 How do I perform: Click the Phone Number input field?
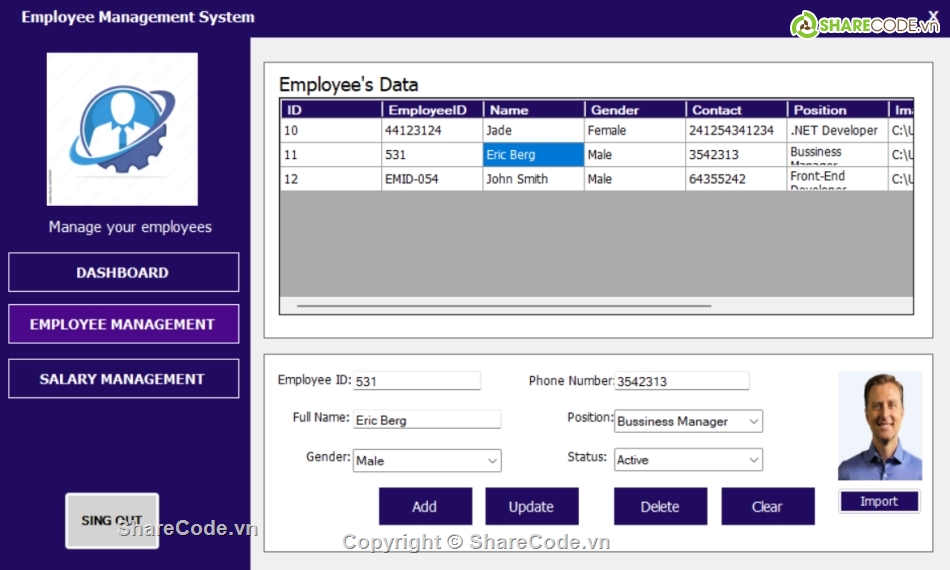(x=681, y=381)
